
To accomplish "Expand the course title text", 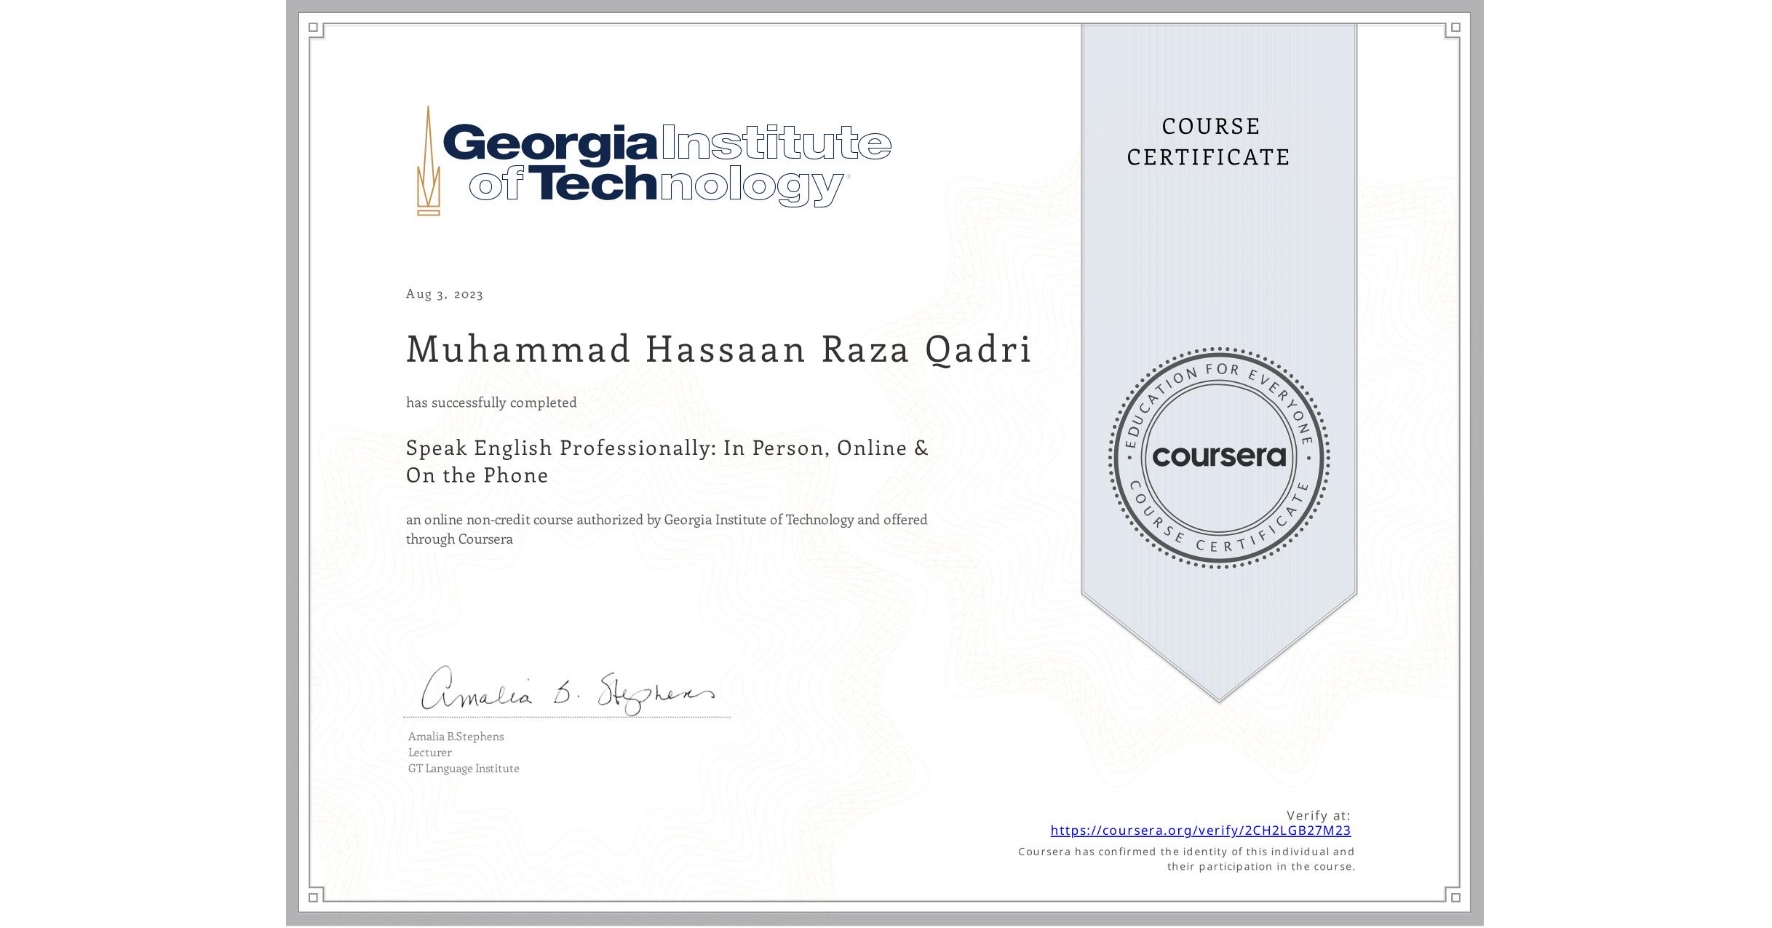I will [x=666, y=461].
